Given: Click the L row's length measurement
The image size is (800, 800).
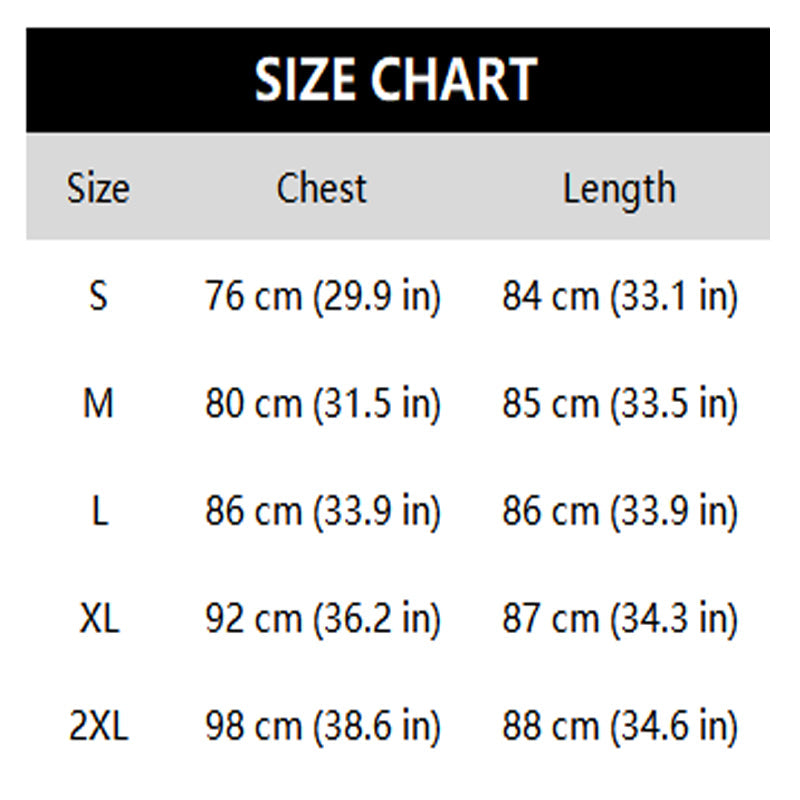Looking at the screenshot, I should coord(619,512).
